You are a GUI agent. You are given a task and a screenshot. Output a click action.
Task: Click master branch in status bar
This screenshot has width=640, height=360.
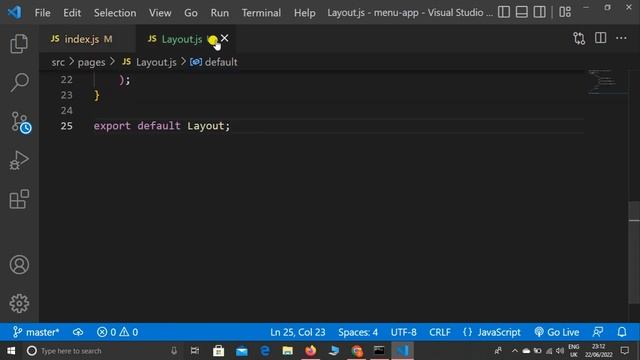[36, 332]
